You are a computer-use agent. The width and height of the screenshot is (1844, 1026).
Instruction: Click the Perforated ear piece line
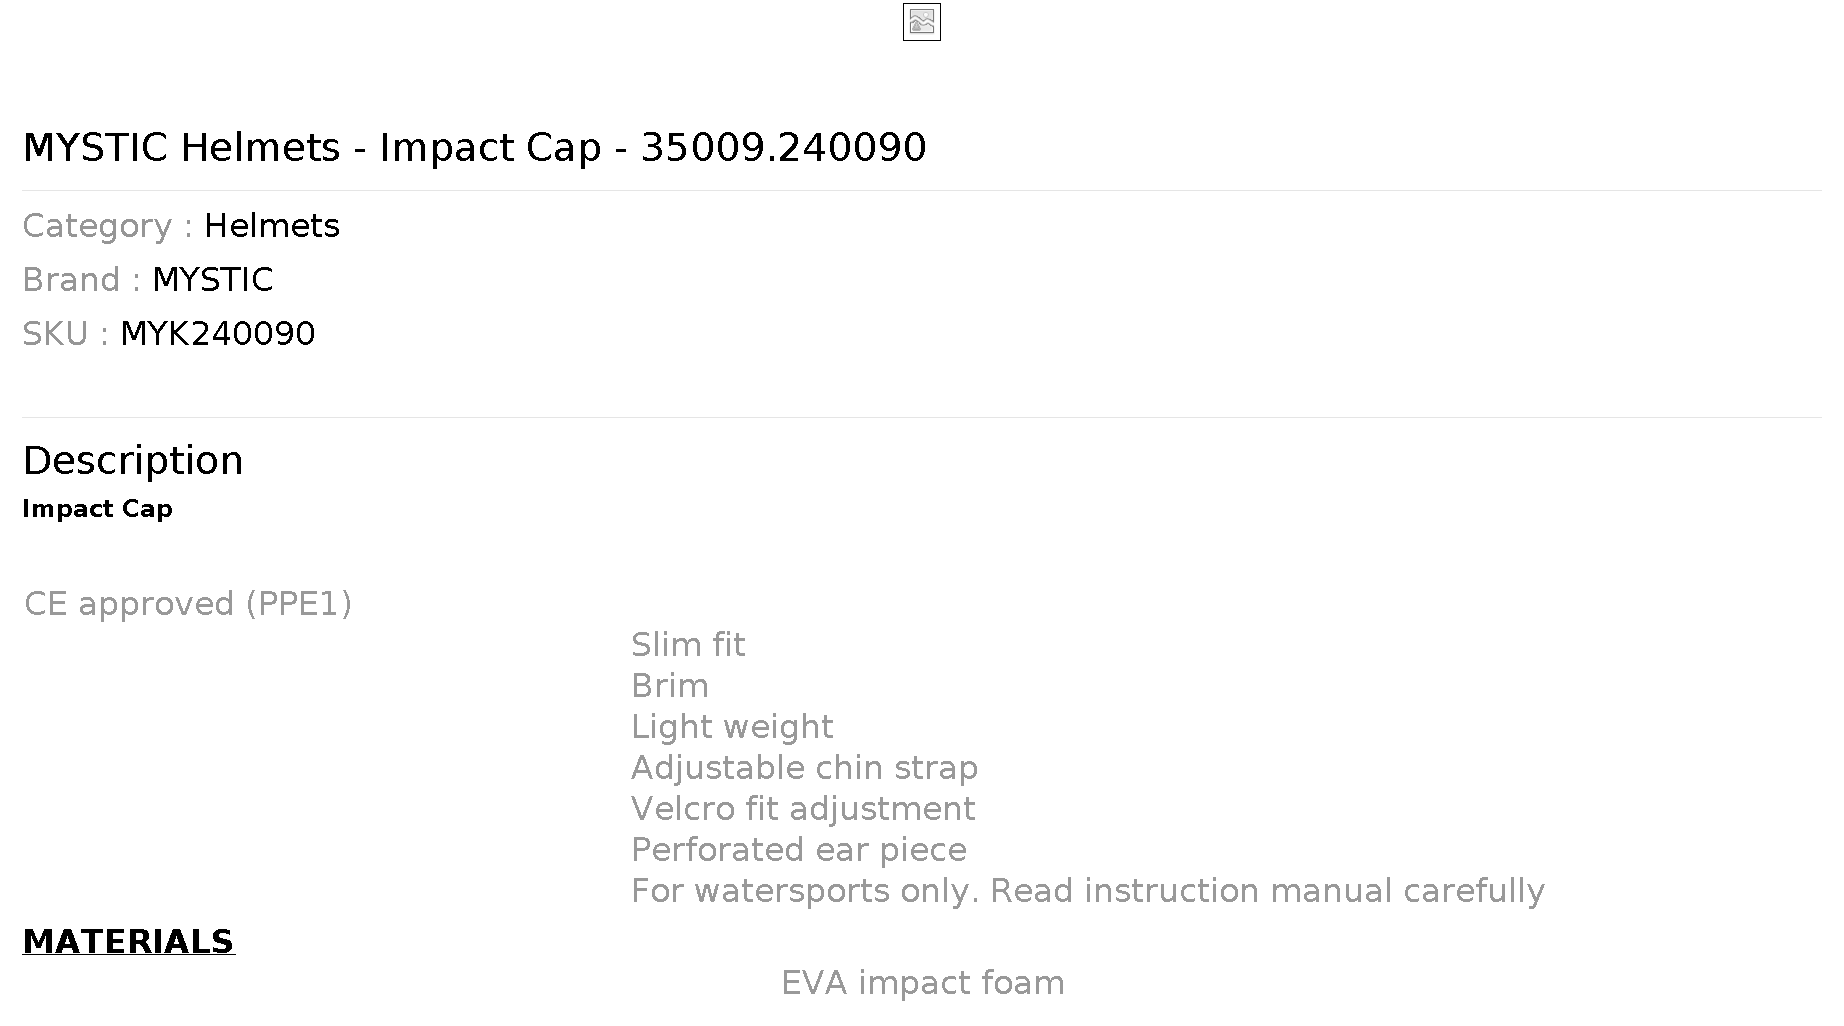click(799, 850)
